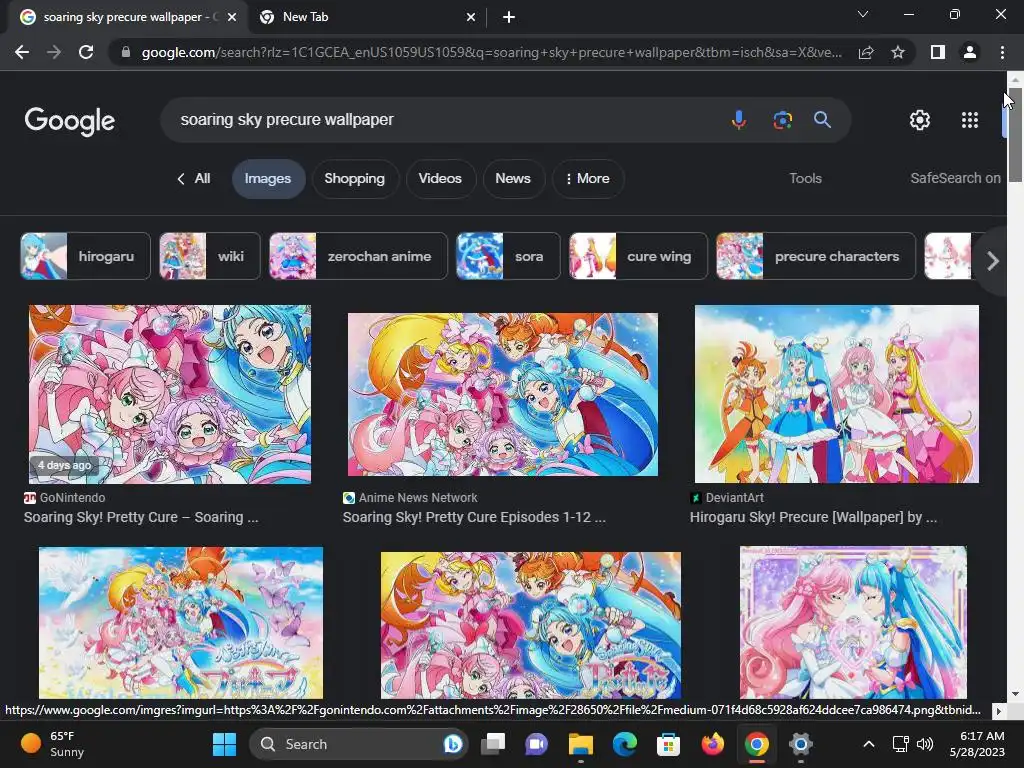Click the magnifier search button
The image size is (1024, 768).
pyautogui.click(x=822, y=120)
